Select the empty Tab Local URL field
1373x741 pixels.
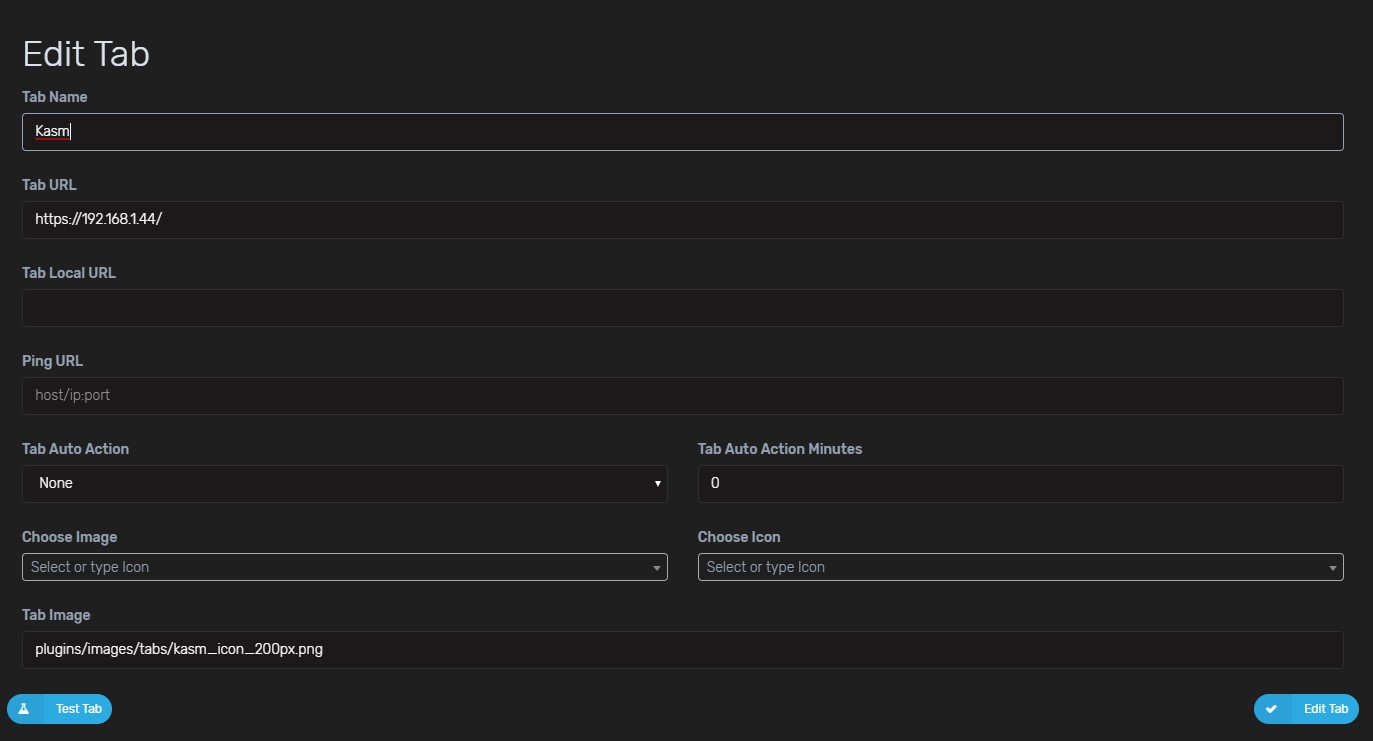coord(682,308)
